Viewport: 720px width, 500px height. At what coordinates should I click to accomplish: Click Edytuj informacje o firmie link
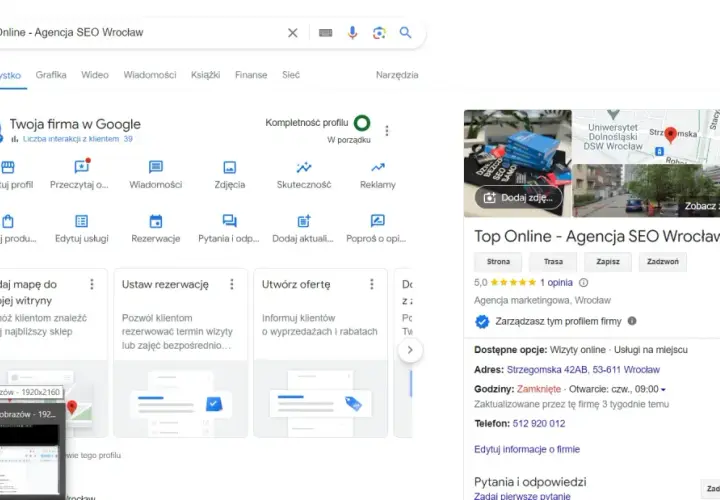[527, 449]
